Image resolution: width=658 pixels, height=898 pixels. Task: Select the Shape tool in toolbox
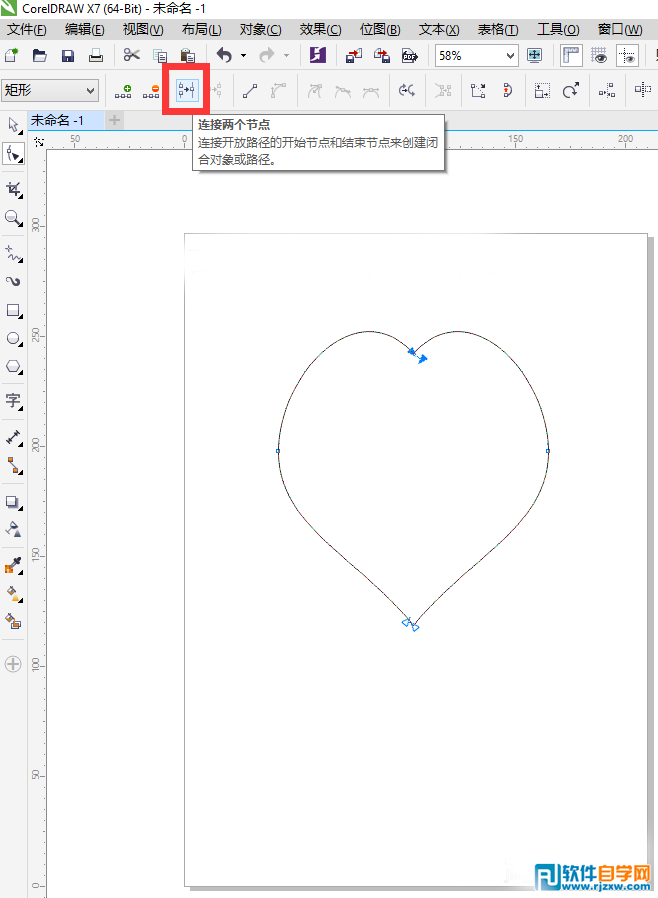pos(14,154)
